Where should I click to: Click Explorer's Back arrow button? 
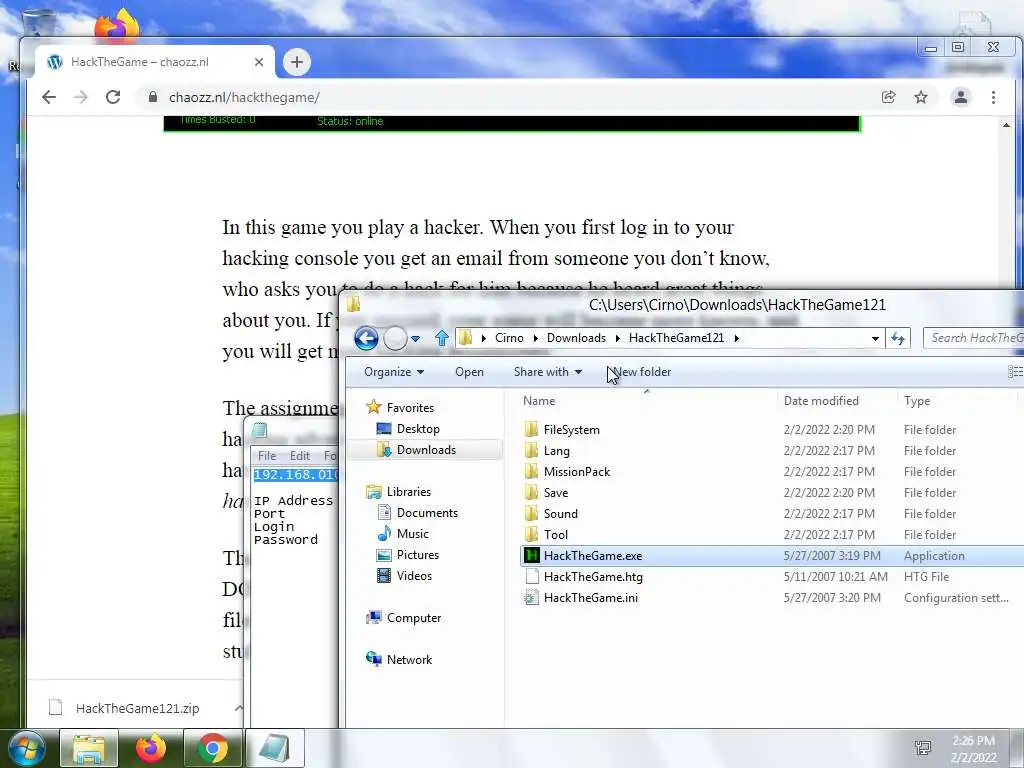pos(366,338)
